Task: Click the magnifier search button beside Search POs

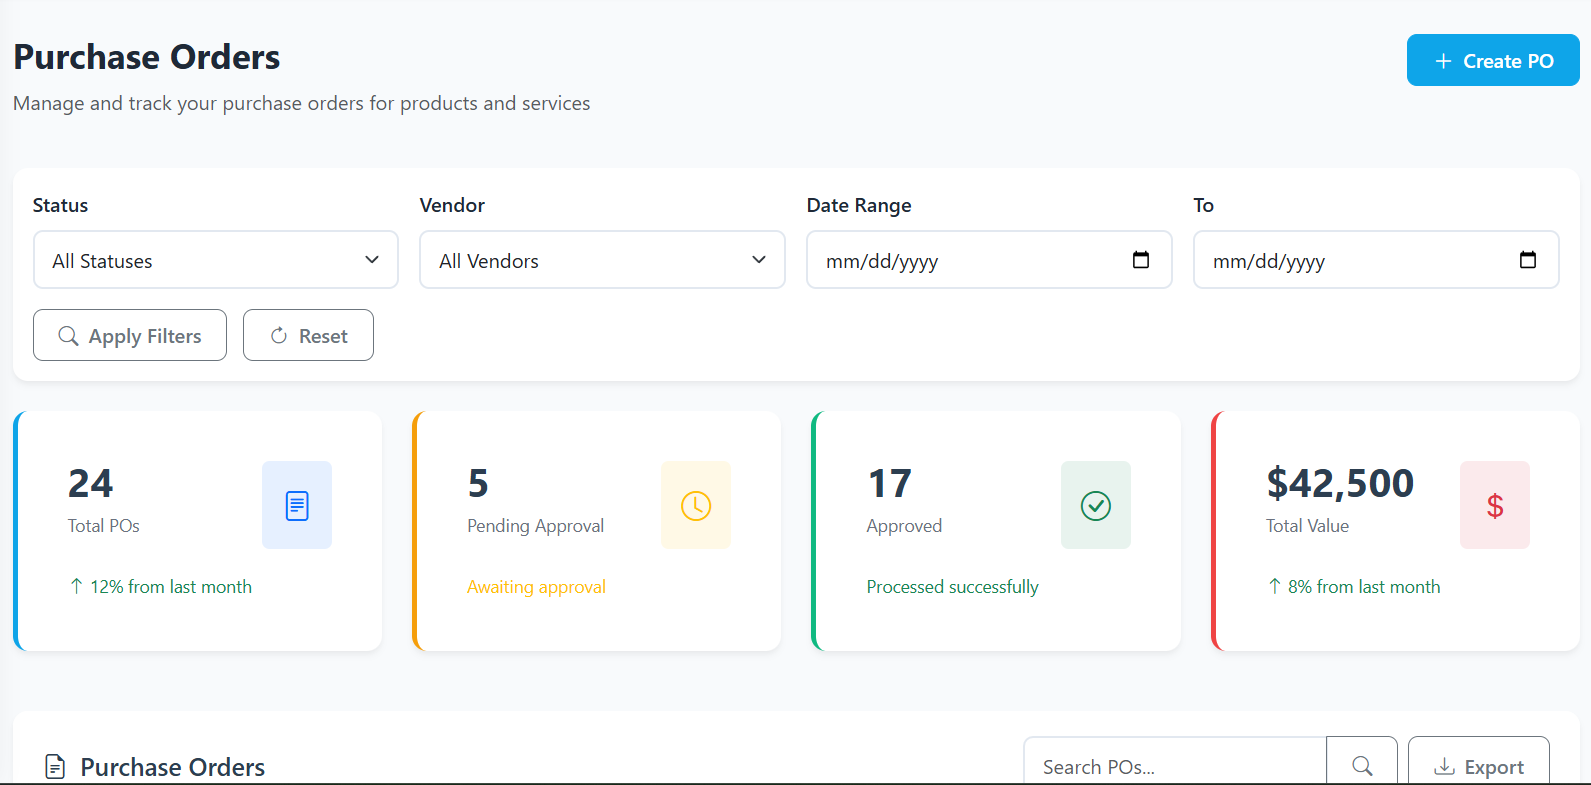Action: pos(1361,765)
